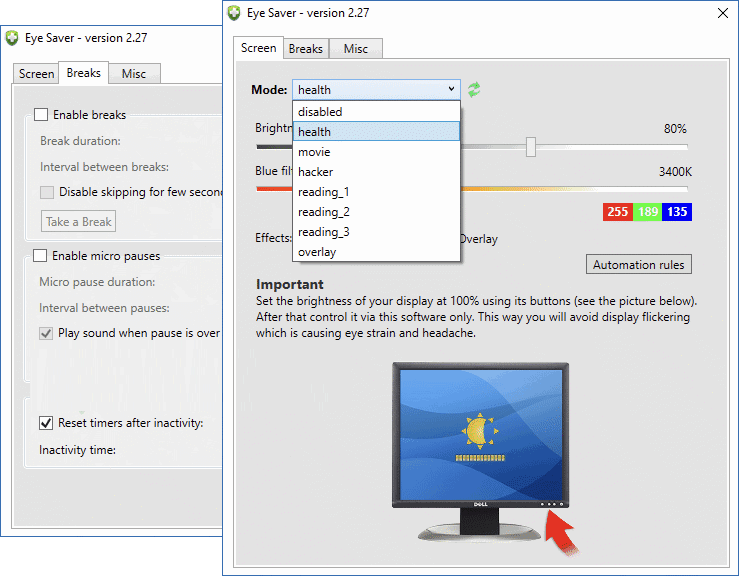This screenshot has width=739, height=576.
Task: Open the Breaks tab in front window
Action: pyautogui.click(x=306, y=49)
